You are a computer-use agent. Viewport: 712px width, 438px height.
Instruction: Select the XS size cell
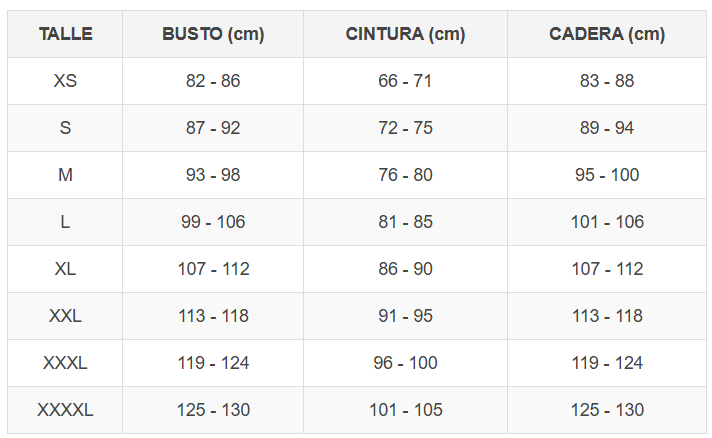pos(65,81)
